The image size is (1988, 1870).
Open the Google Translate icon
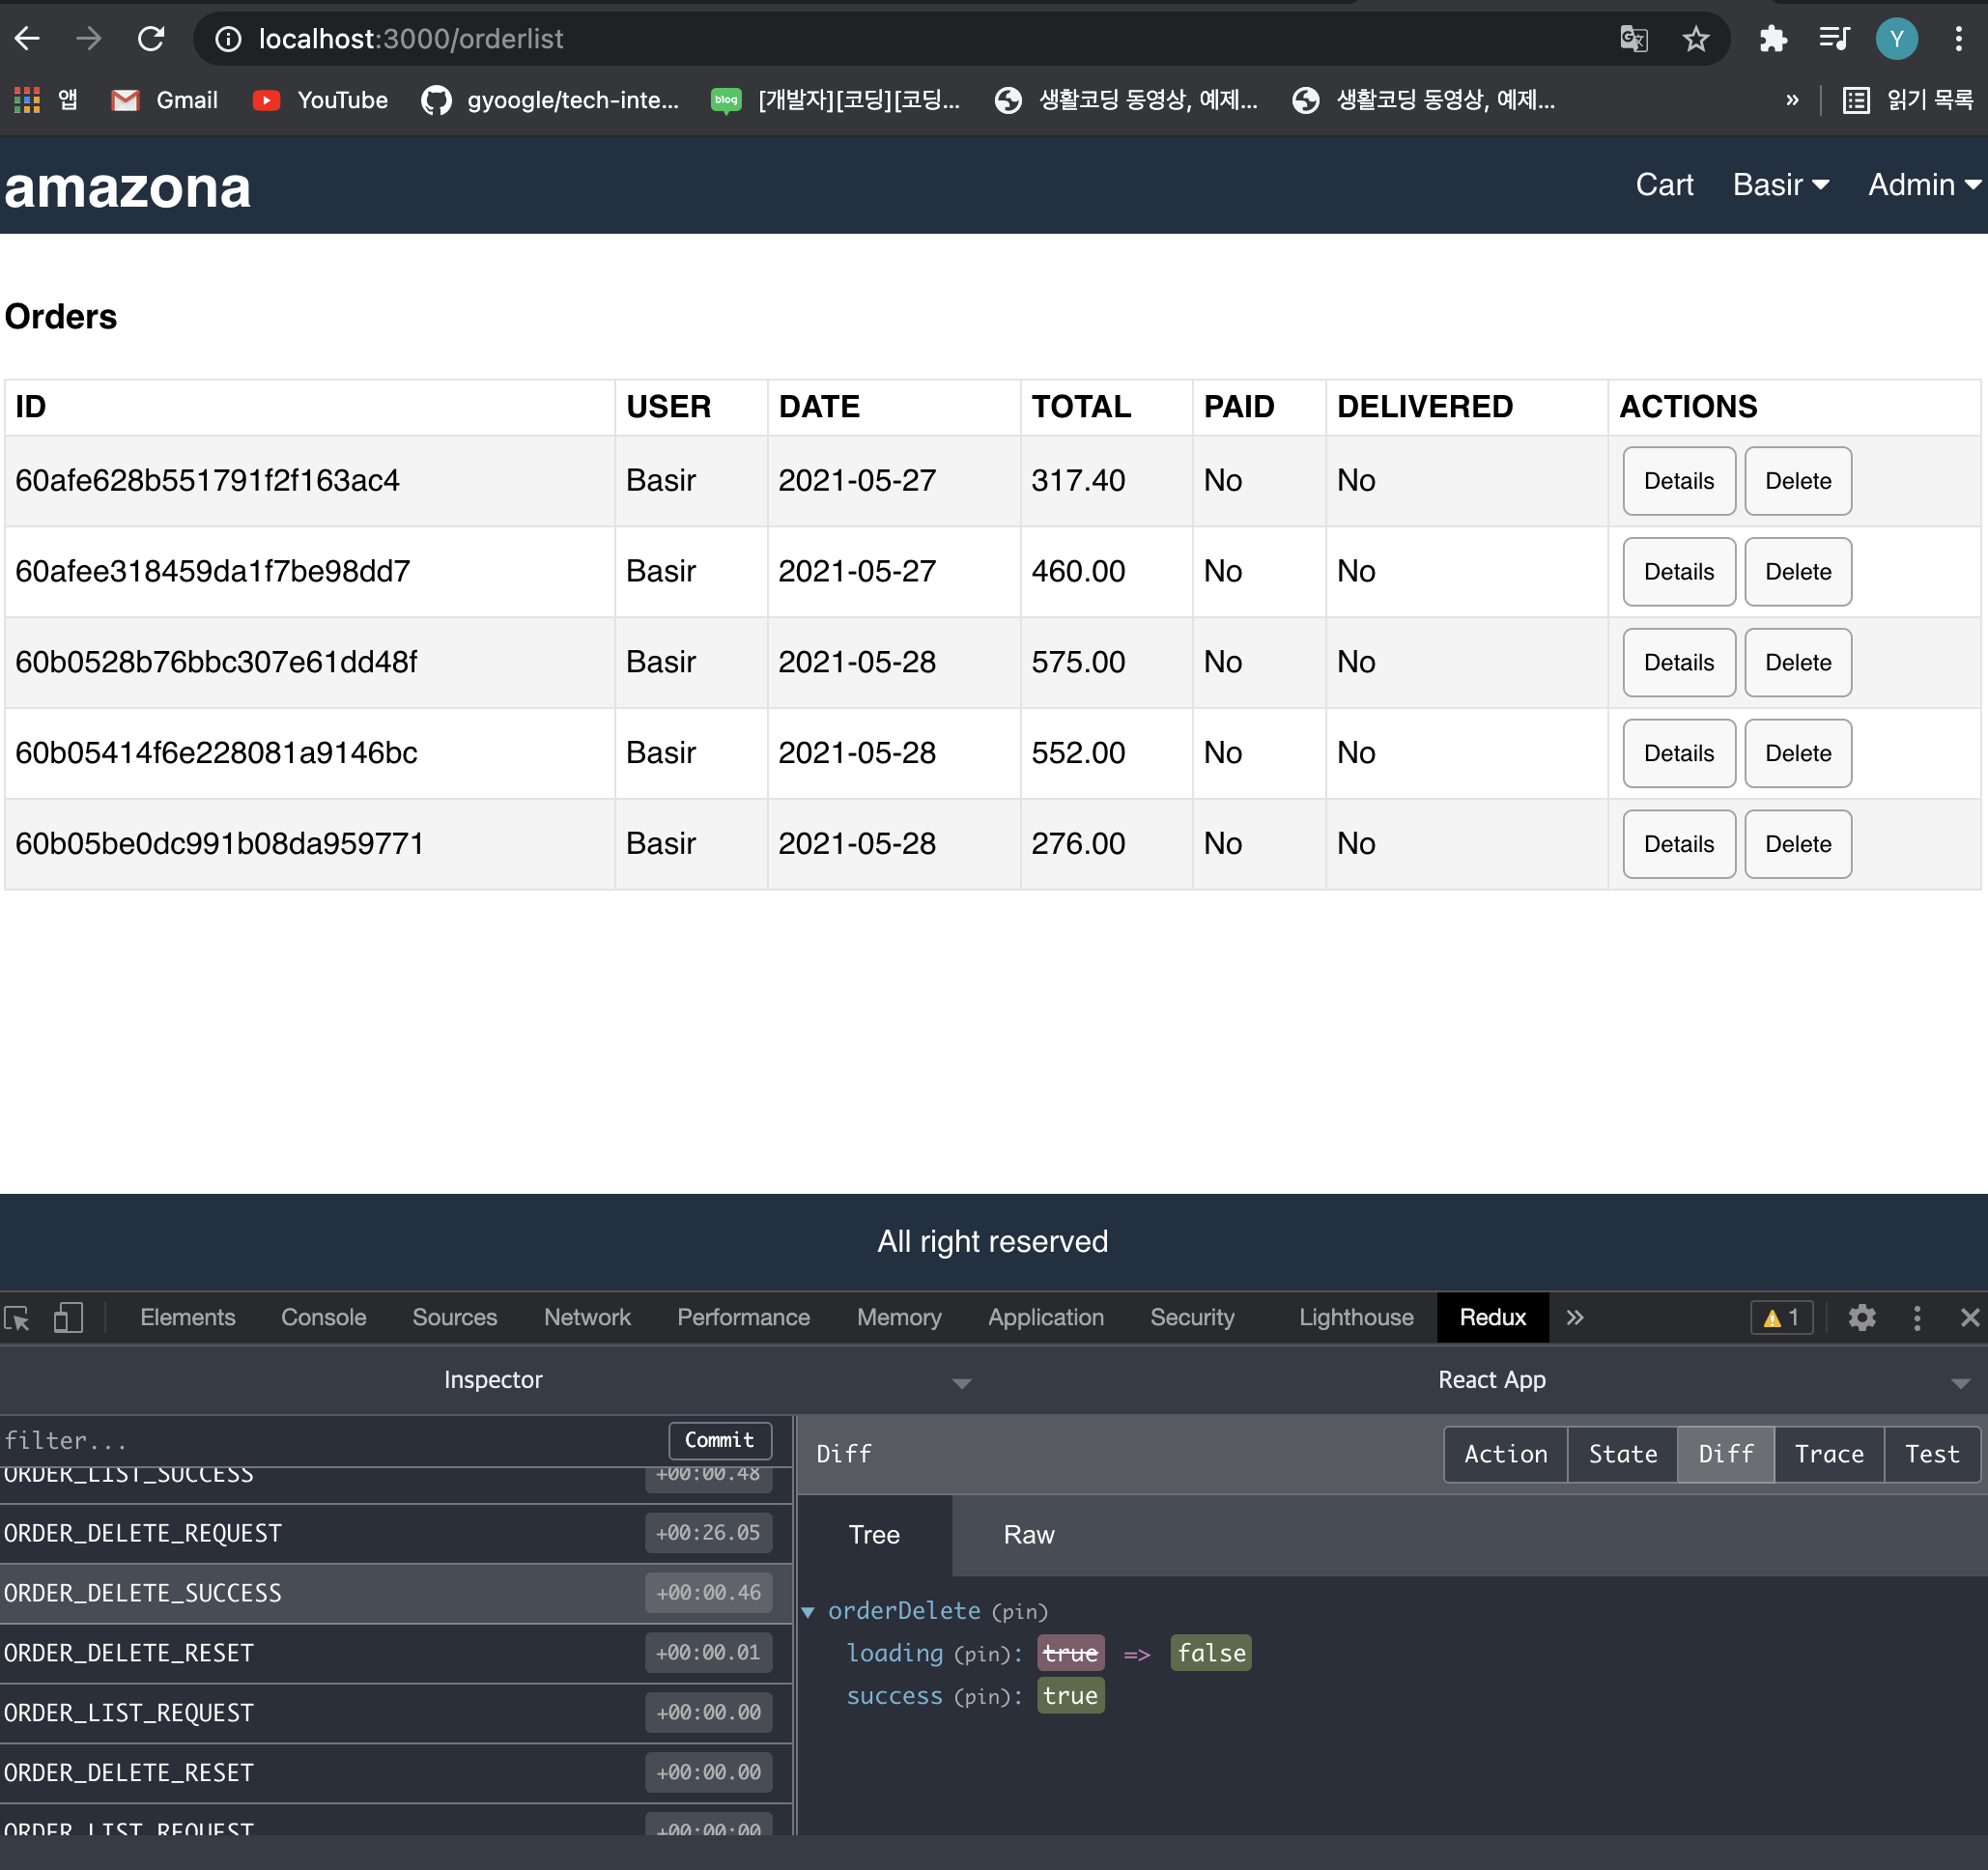point(1633,39)
